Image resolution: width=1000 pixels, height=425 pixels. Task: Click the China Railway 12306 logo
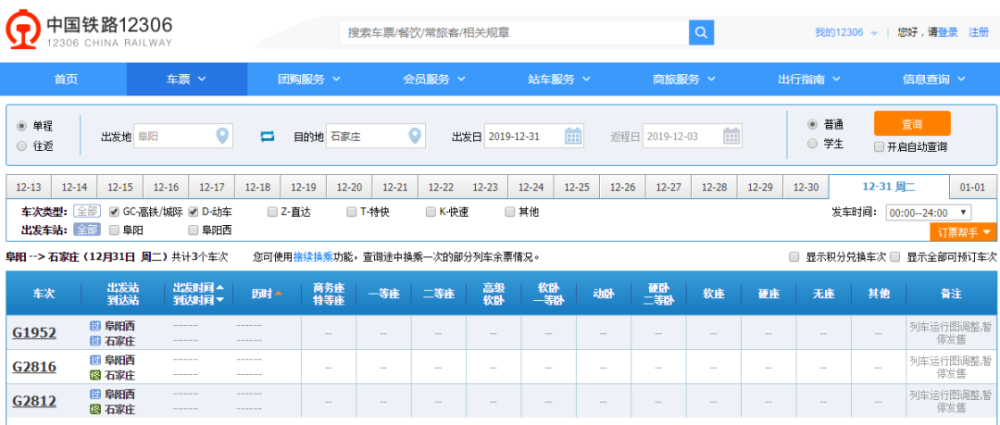92,31
